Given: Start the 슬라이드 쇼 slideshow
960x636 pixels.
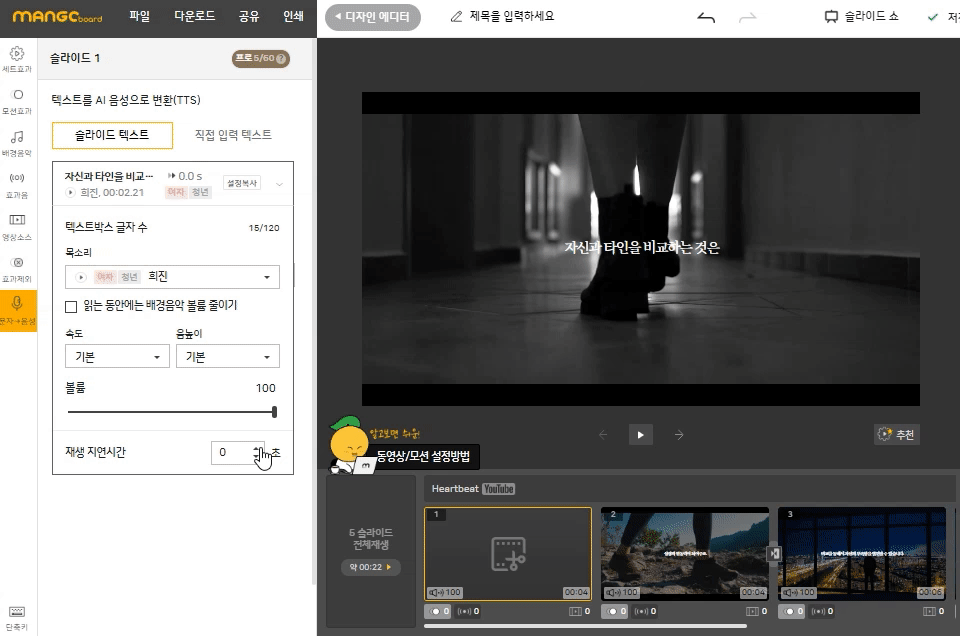Looking at the screenshot, I should (x=861, y=17).
